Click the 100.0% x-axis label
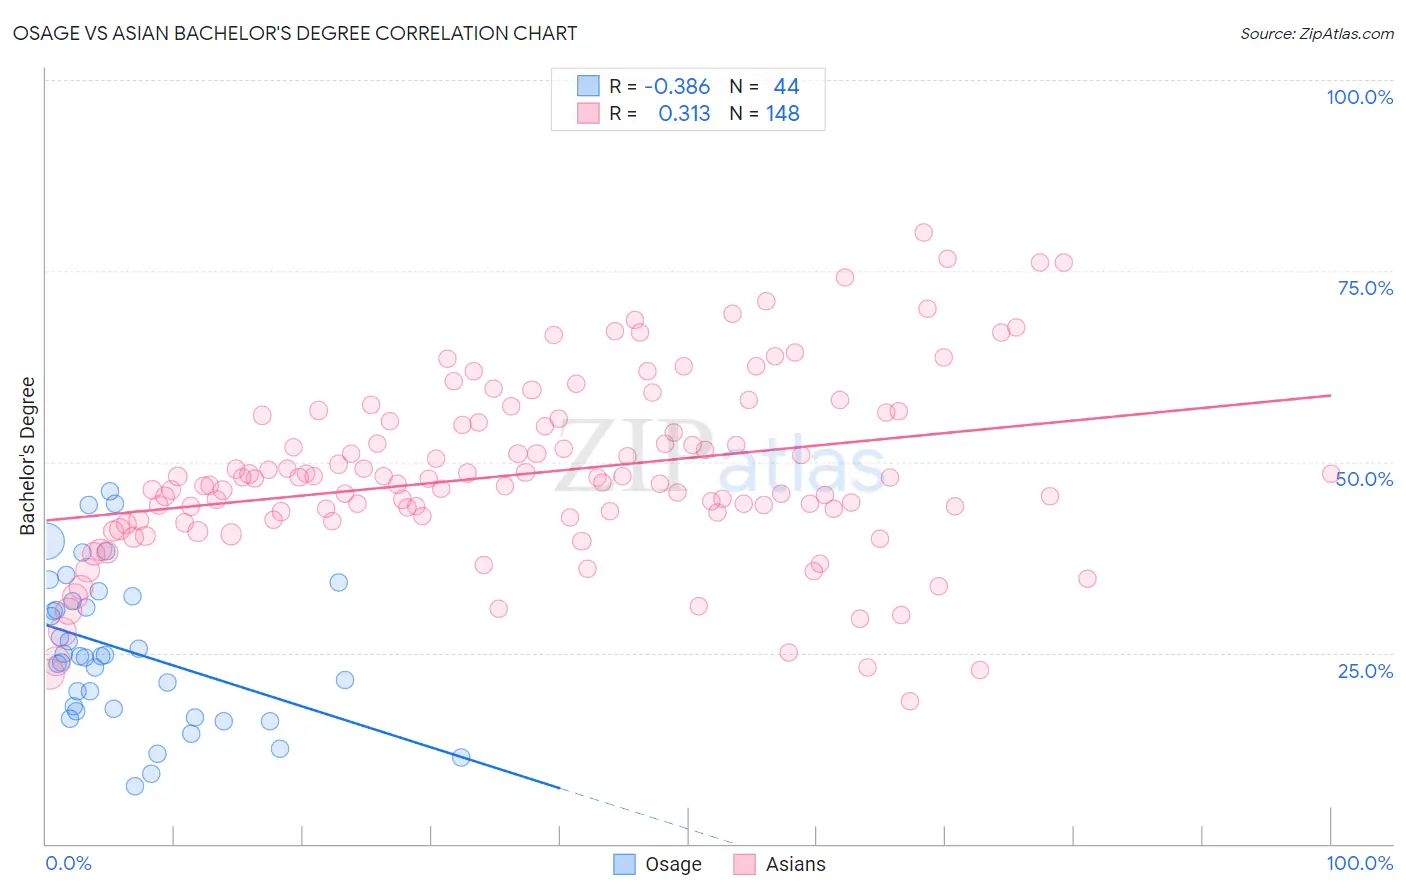The image size is (1406, 892). (x=1360, y=863)
